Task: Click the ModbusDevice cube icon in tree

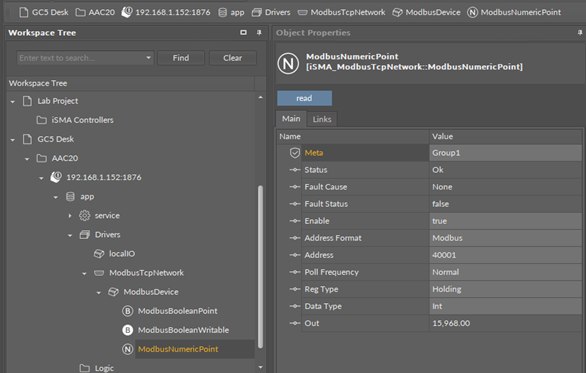Action: coord(113,292)
